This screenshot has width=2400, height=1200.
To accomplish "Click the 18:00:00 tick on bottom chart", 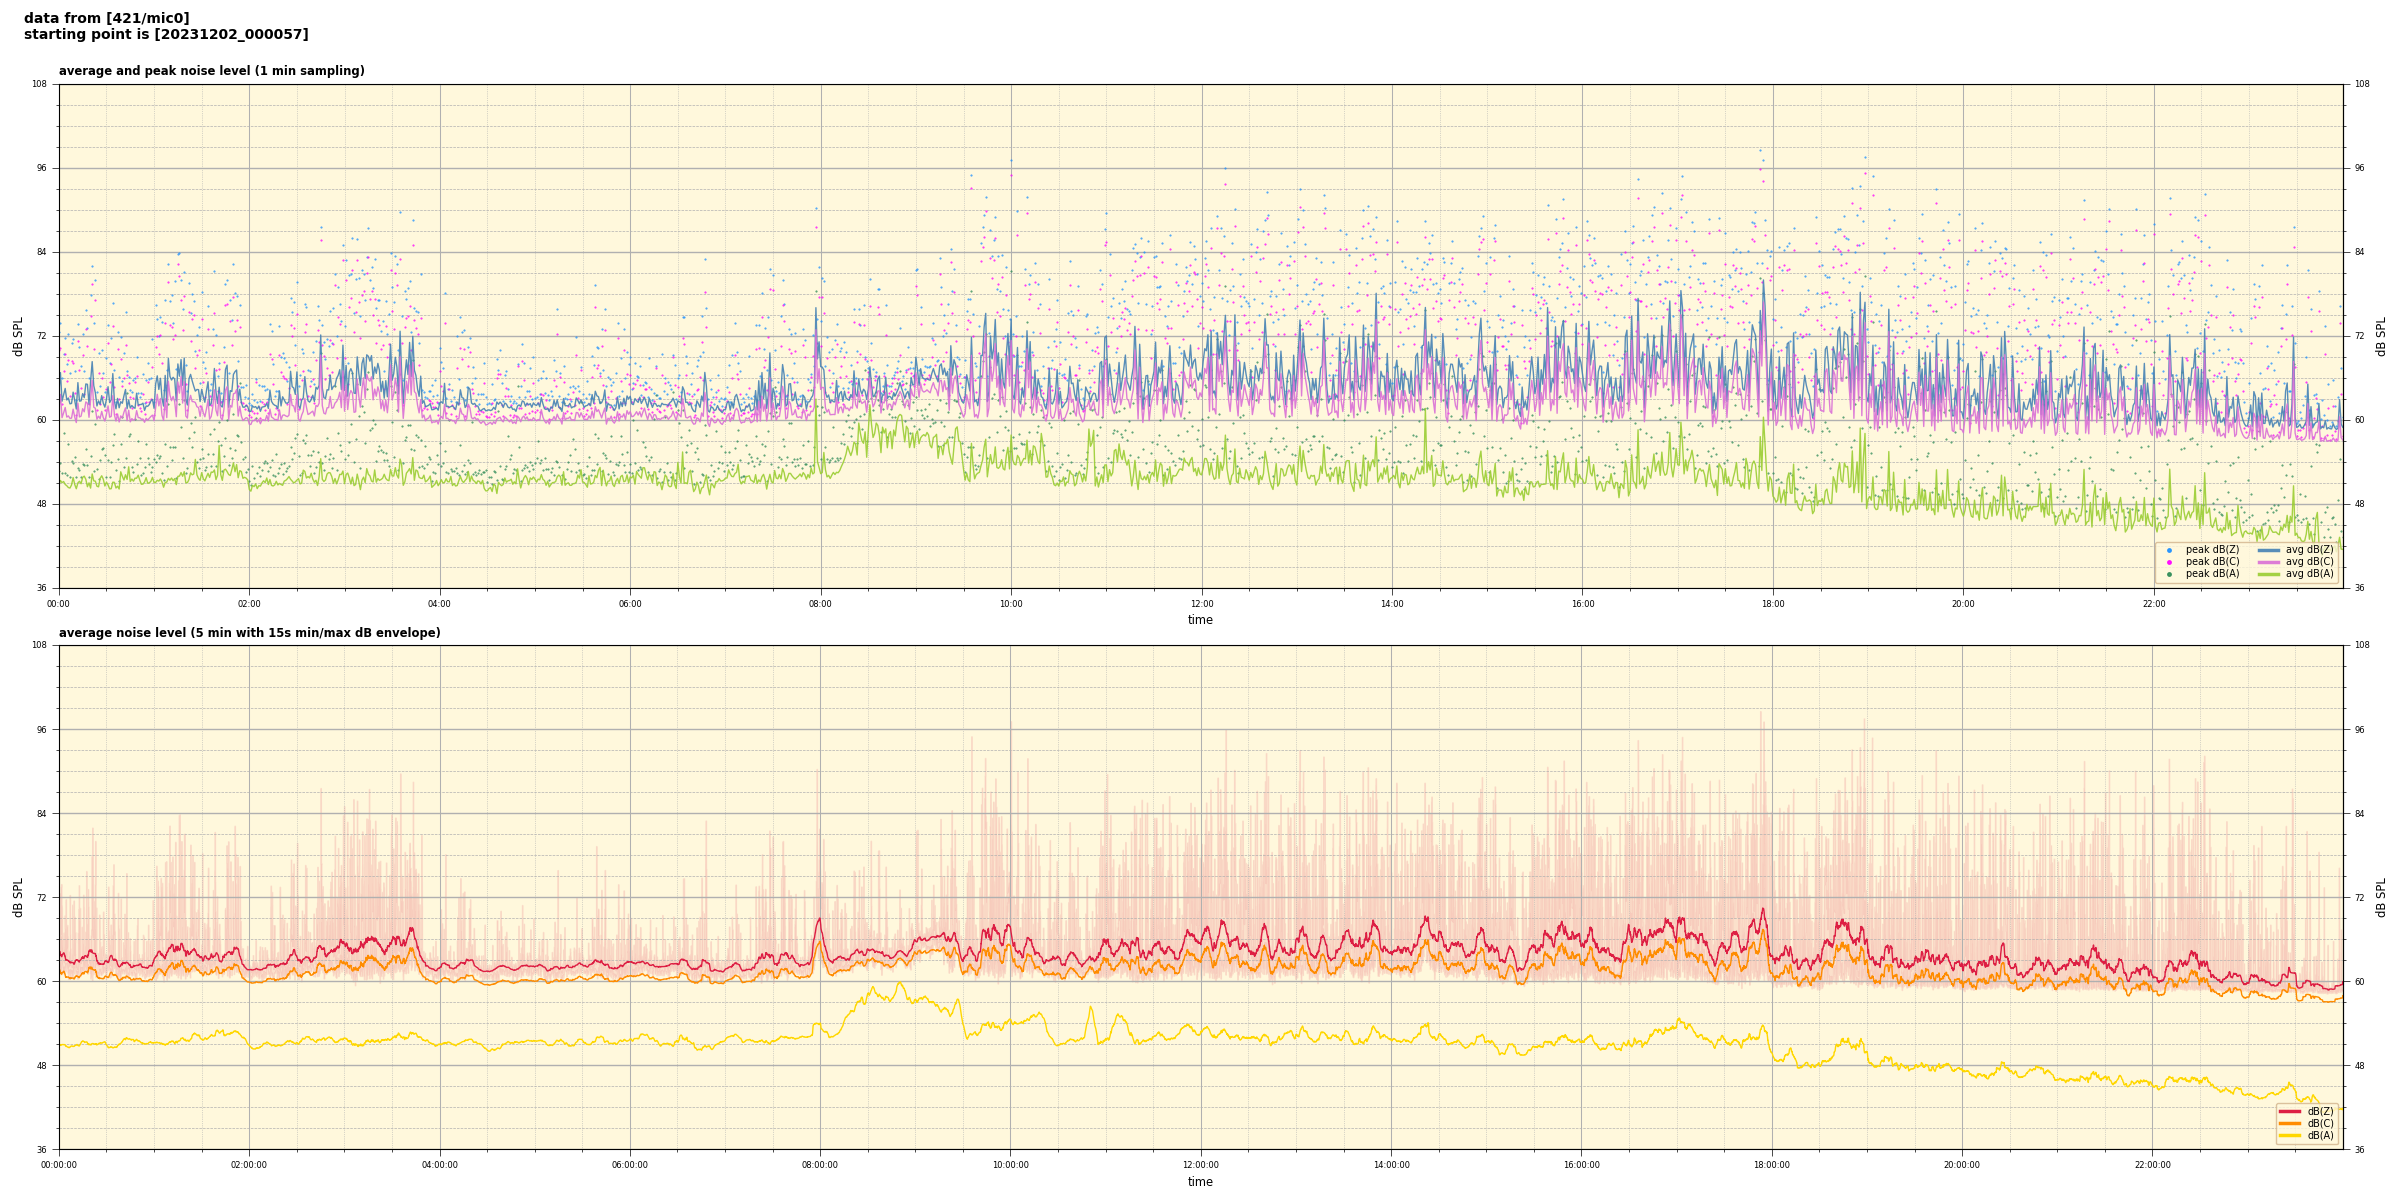I will pos(1772,1165).
